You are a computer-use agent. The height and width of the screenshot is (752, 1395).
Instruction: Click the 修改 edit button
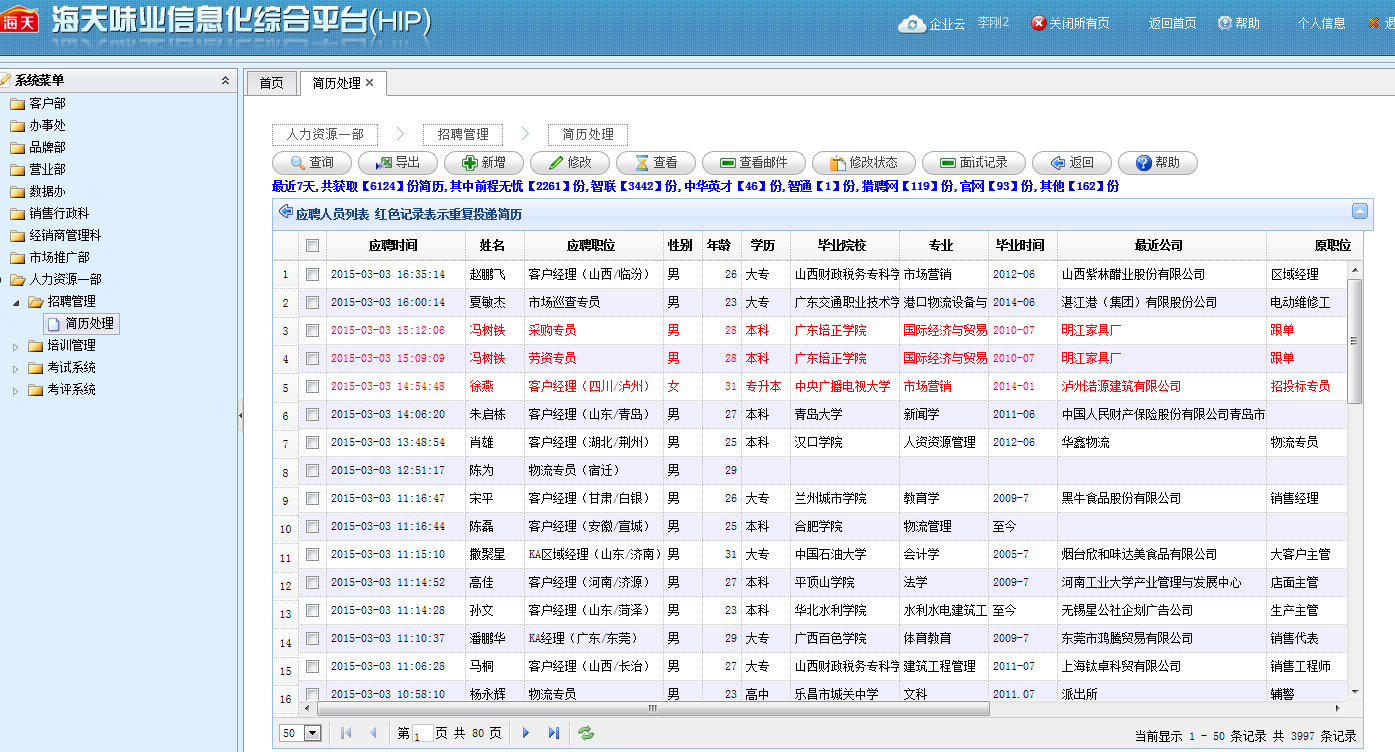point(569,162)
